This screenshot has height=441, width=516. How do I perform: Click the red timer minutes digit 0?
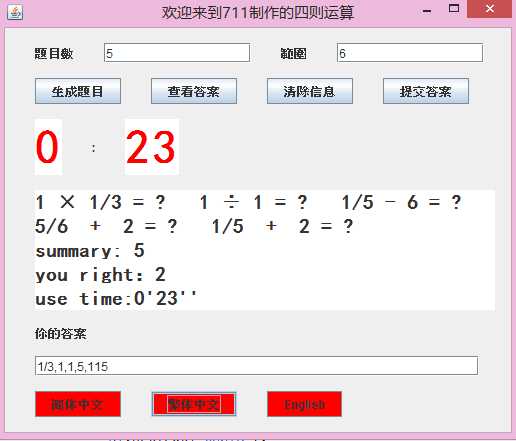[48, 147]
